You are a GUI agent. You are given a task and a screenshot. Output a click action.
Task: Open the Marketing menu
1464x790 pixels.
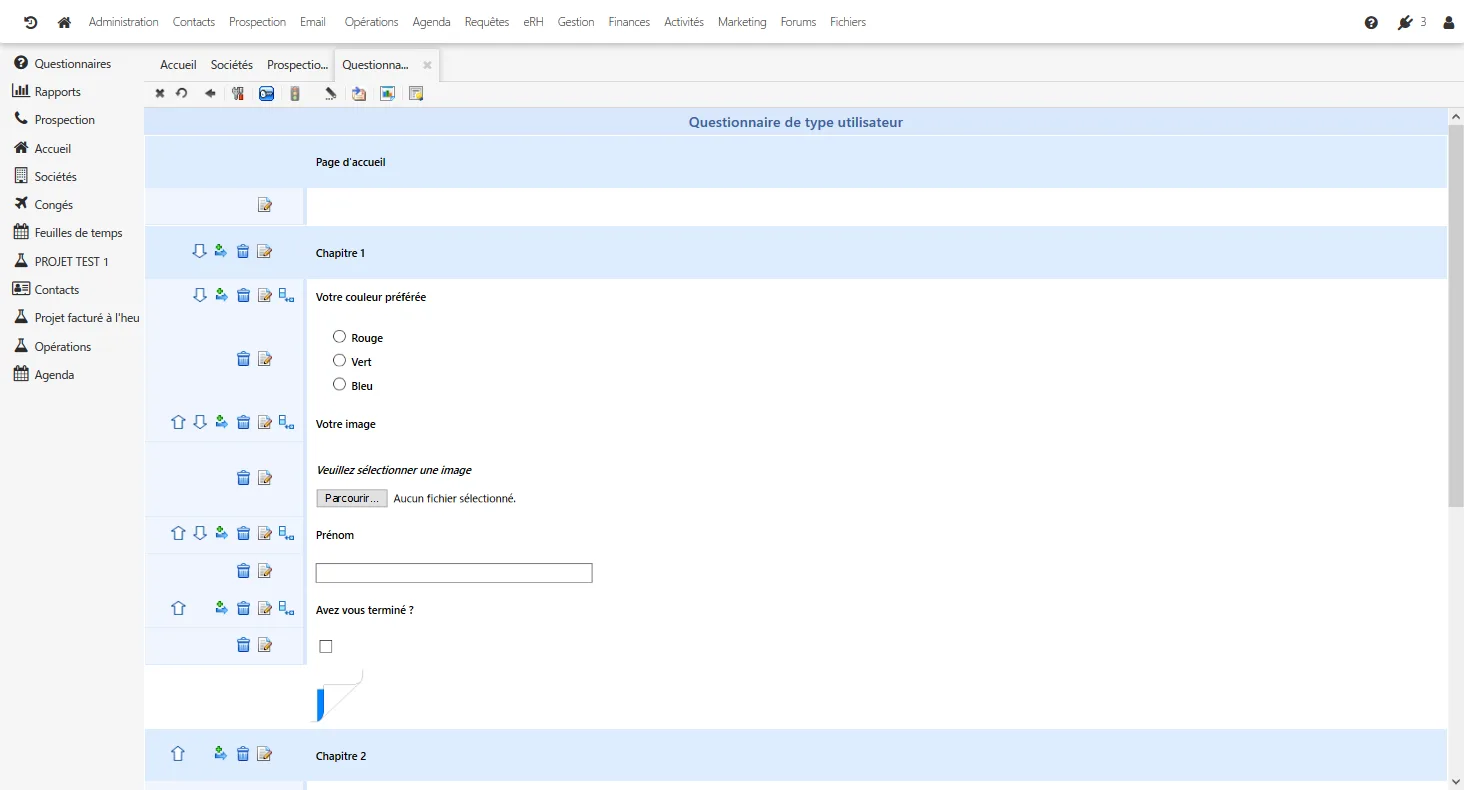pyautogui.click(x=742, y=22)
